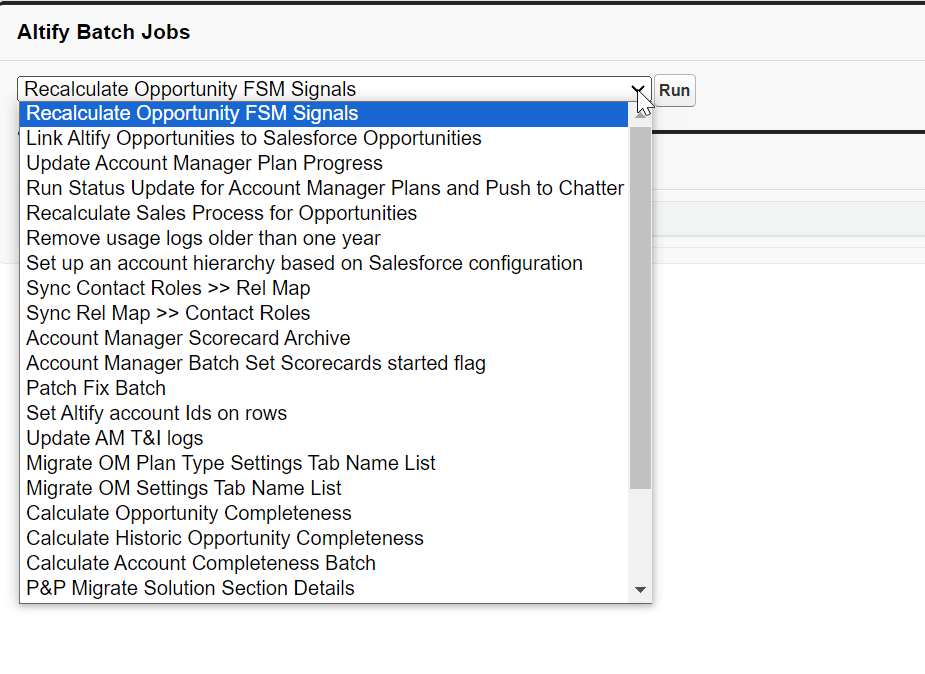Choose Link Altify Opportunities to Salesforce Opportunities
Screen dimensions: 925x674
[x=324, y=138]
